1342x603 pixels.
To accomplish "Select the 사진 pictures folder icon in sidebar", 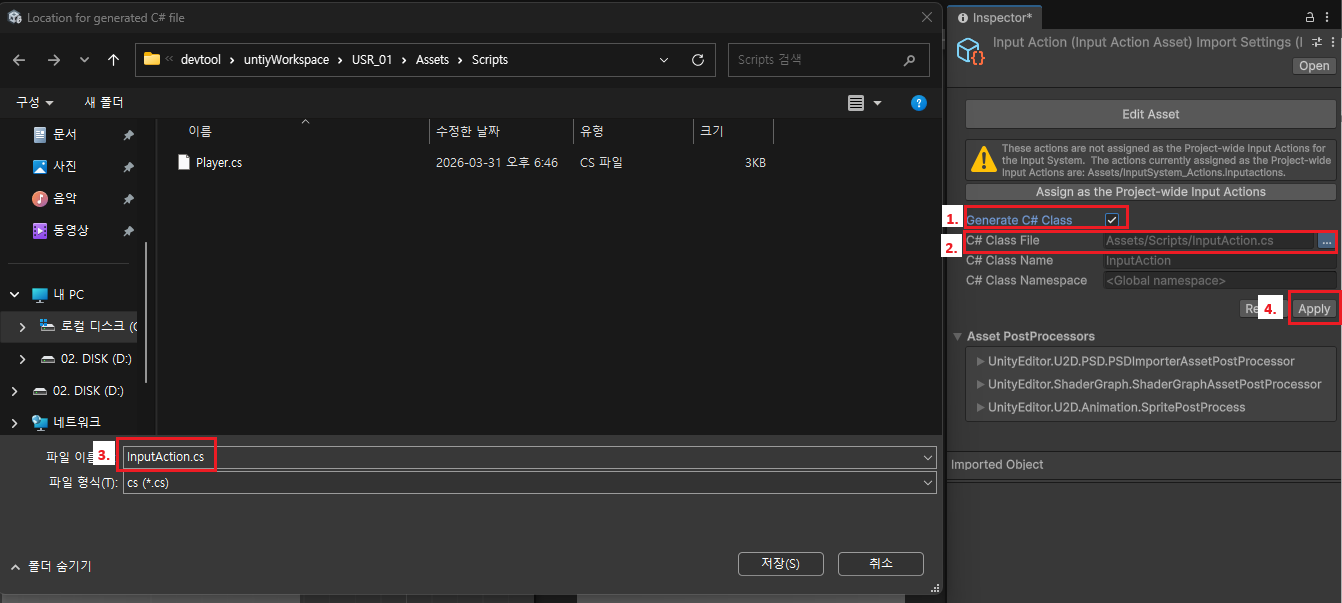I will pyautogui.click(x=40, y=166).
